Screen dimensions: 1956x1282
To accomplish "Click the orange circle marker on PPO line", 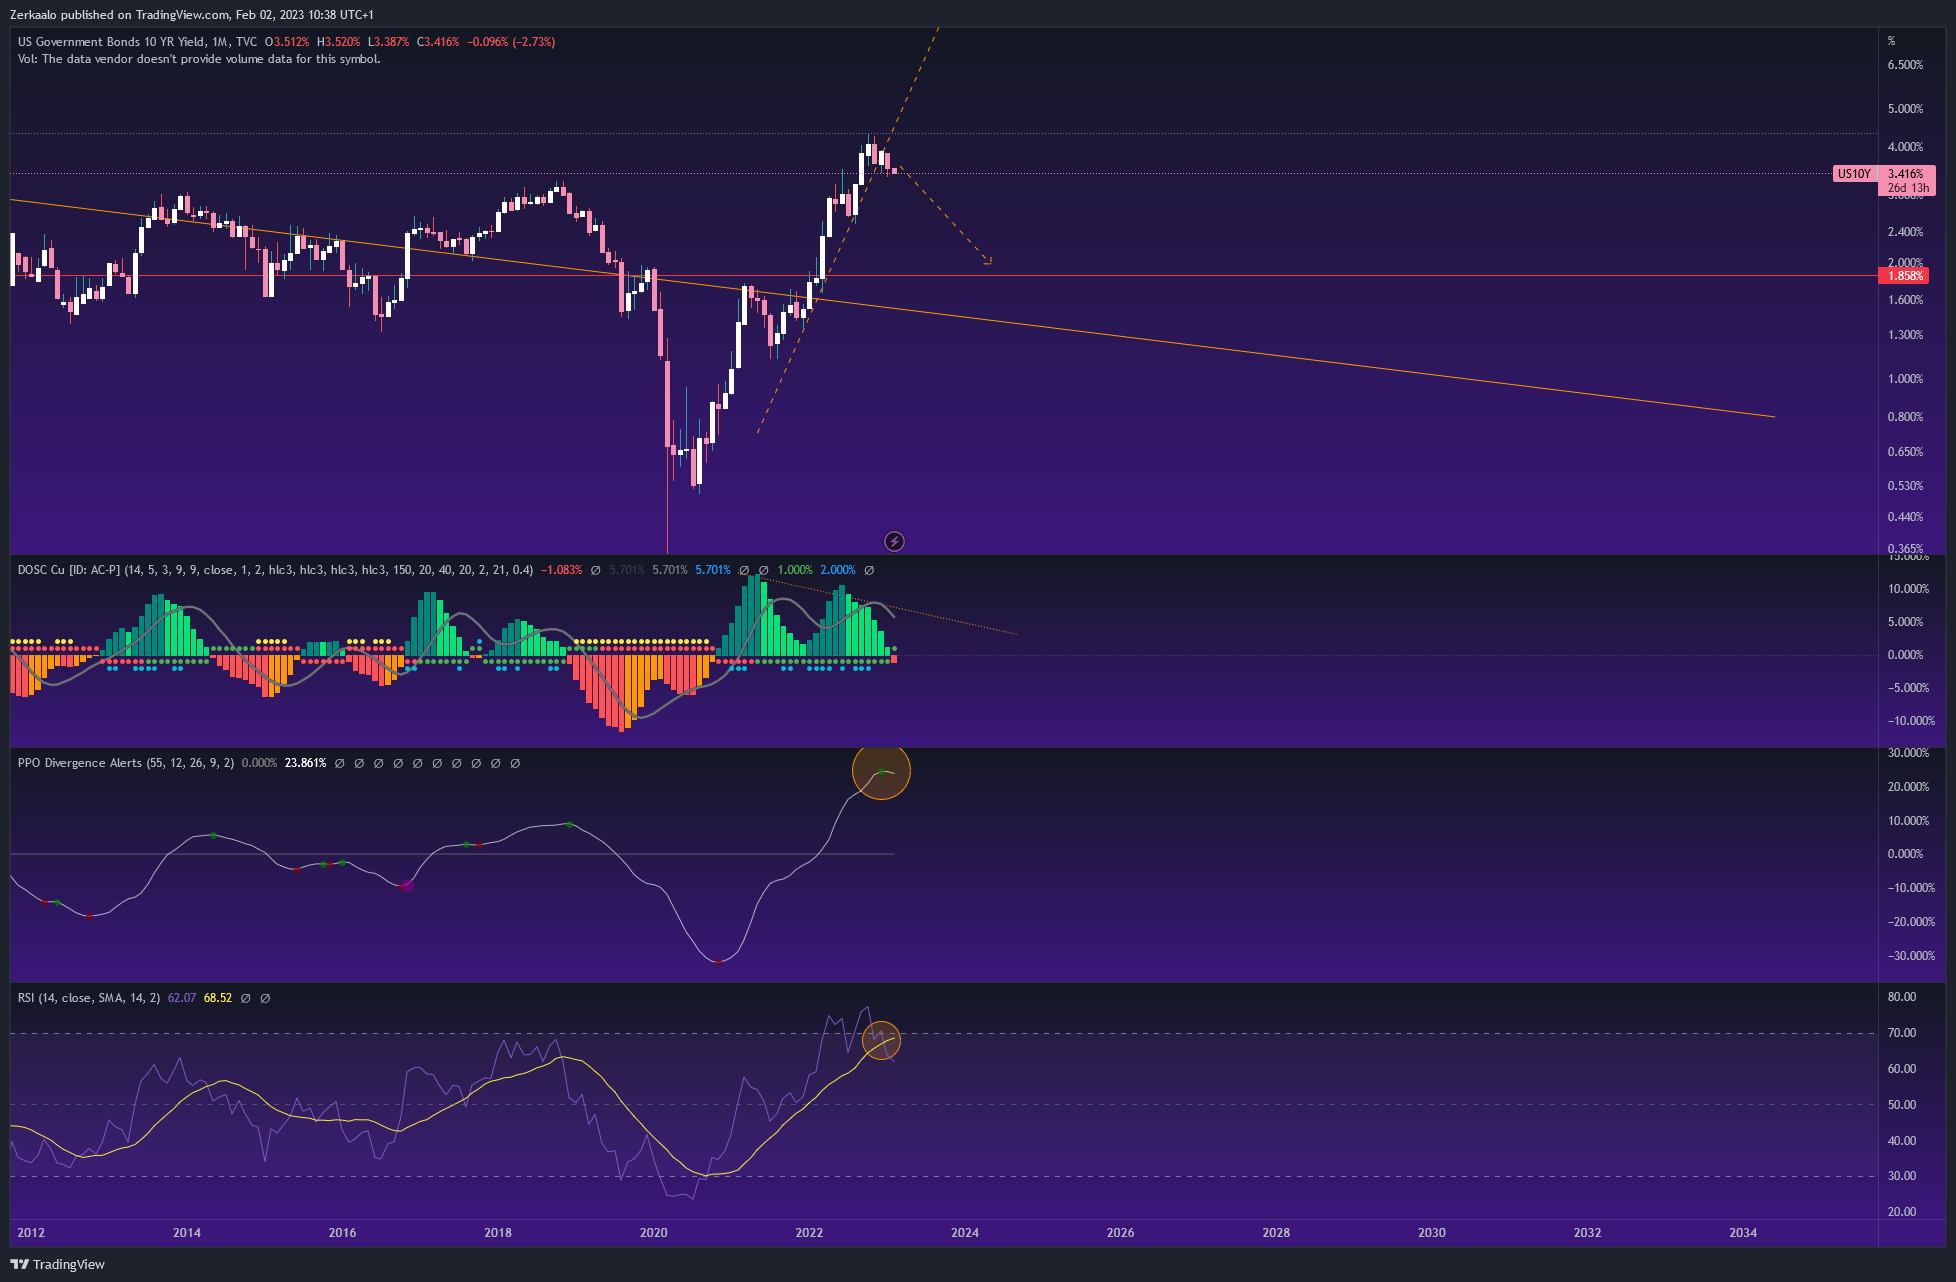I will click(881, 771).
